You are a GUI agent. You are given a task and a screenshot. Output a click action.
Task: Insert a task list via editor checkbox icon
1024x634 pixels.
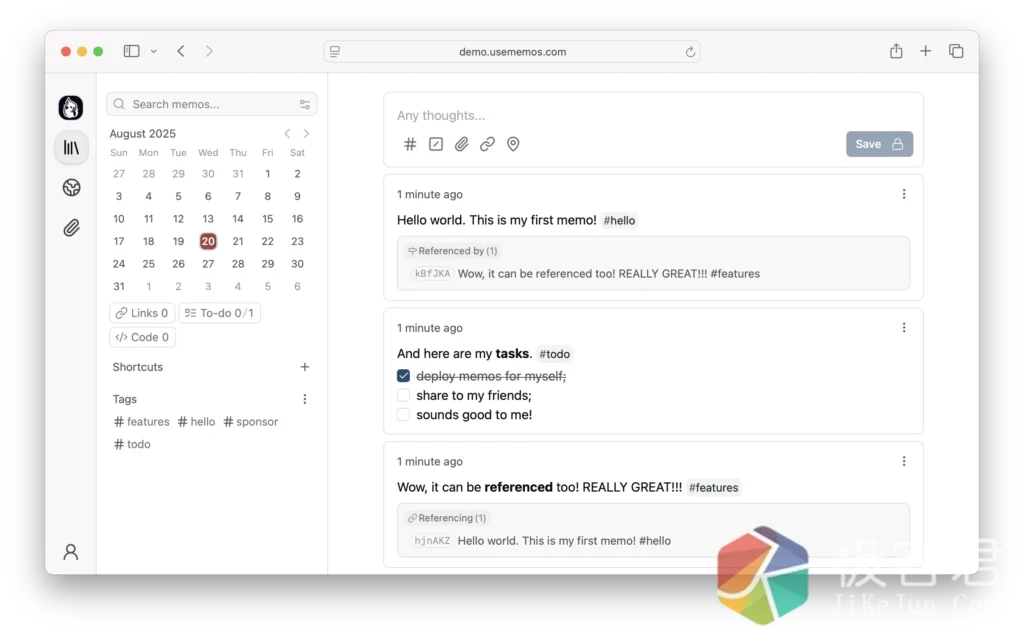click(x=436, y=144)
